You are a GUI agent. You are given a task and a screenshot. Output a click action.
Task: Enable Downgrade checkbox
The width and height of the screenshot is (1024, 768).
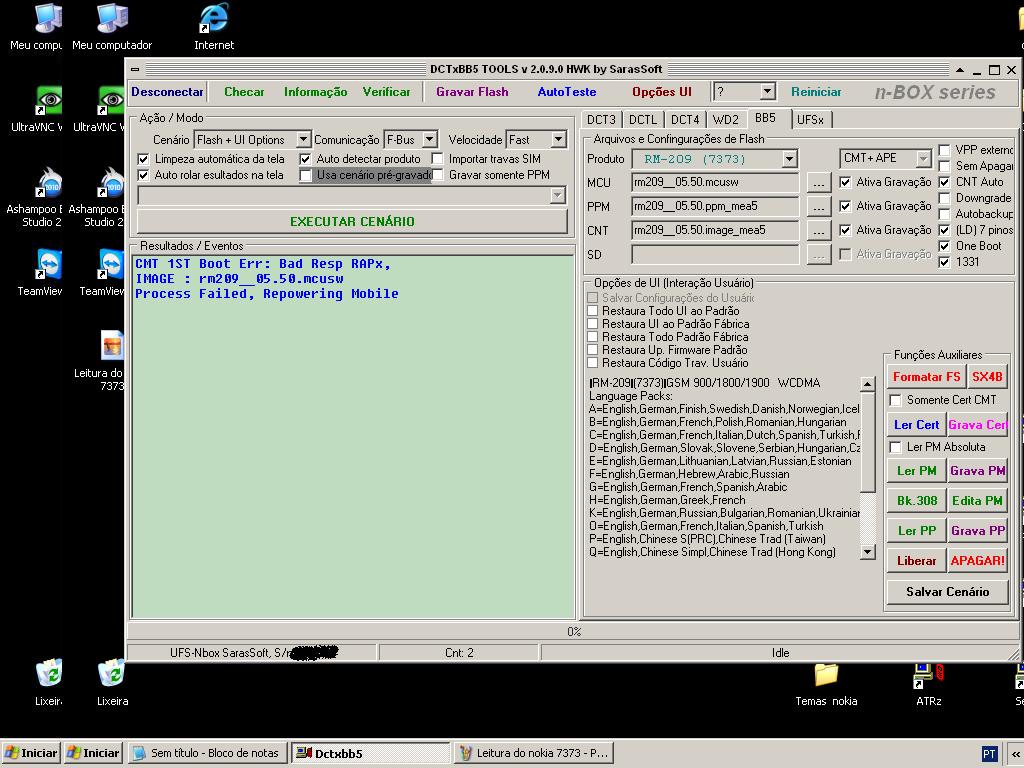point(944,198)
